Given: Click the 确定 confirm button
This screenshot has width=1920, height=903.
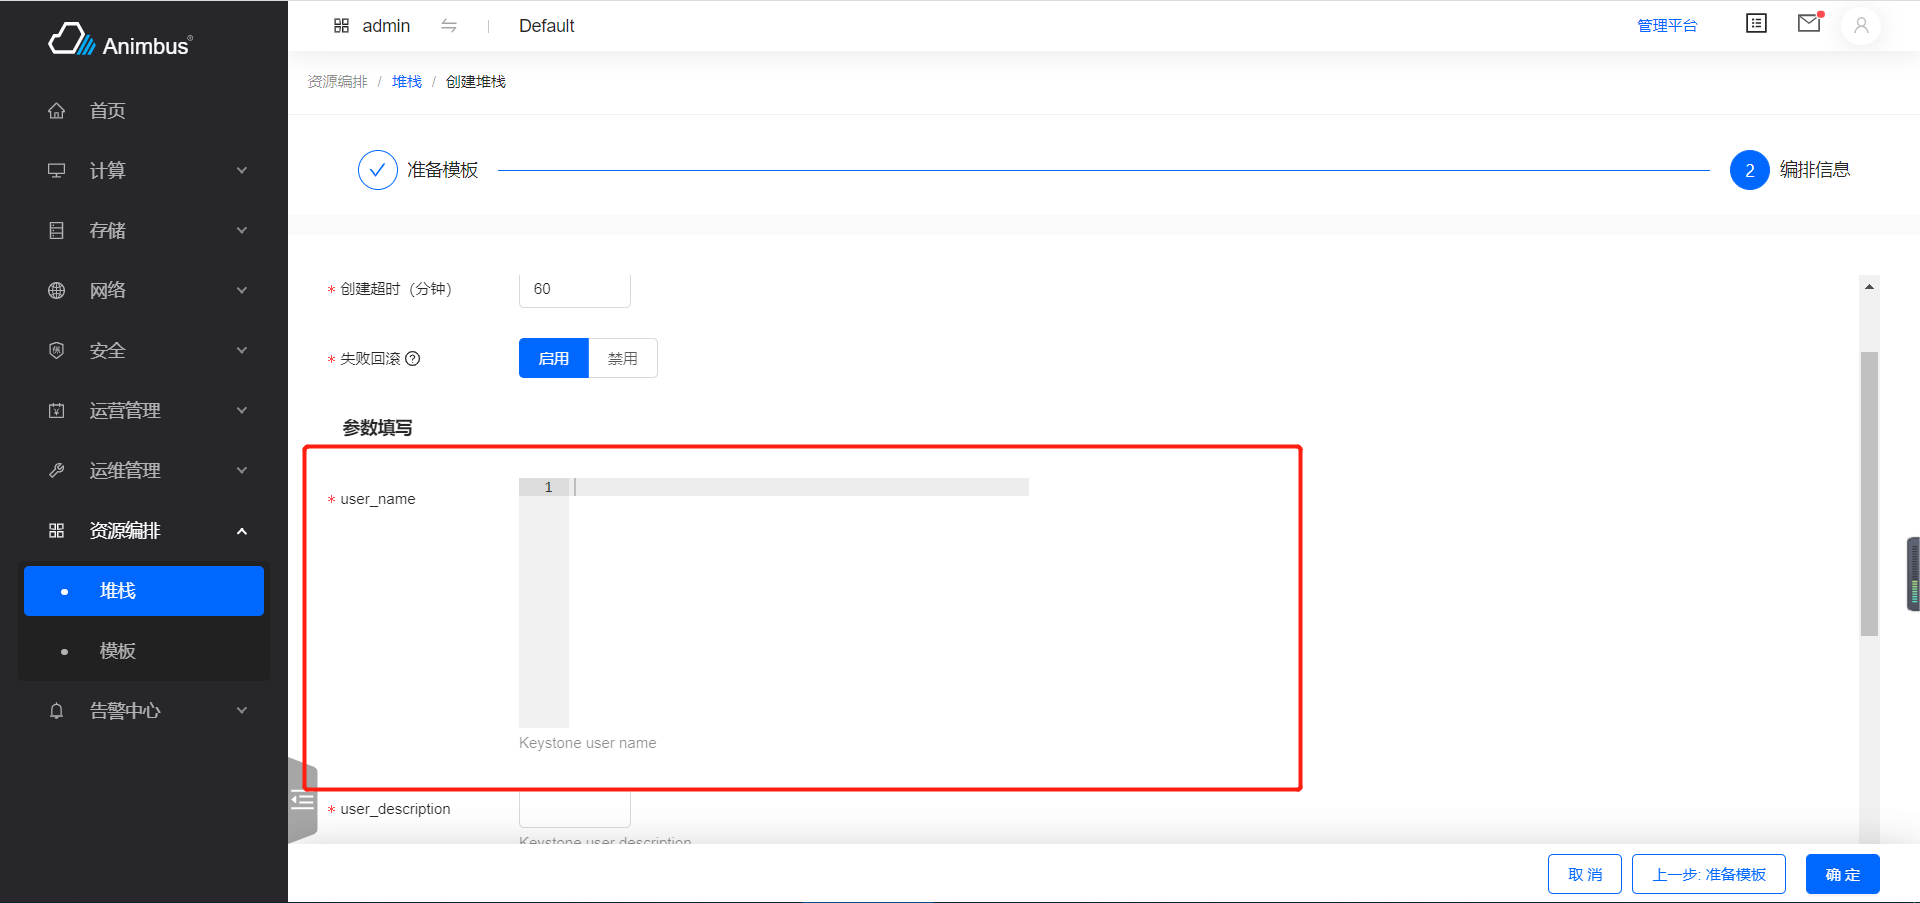Looking at the screenshot, I should coord(1842,874).
